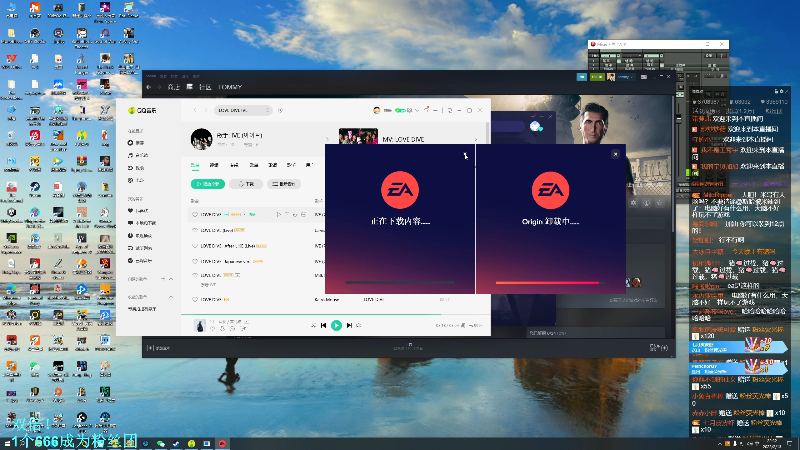The height and width of the screenshot is (450, 800).
Task: Go forward in QQ Music navigation
Action: (x=206, y=110)
